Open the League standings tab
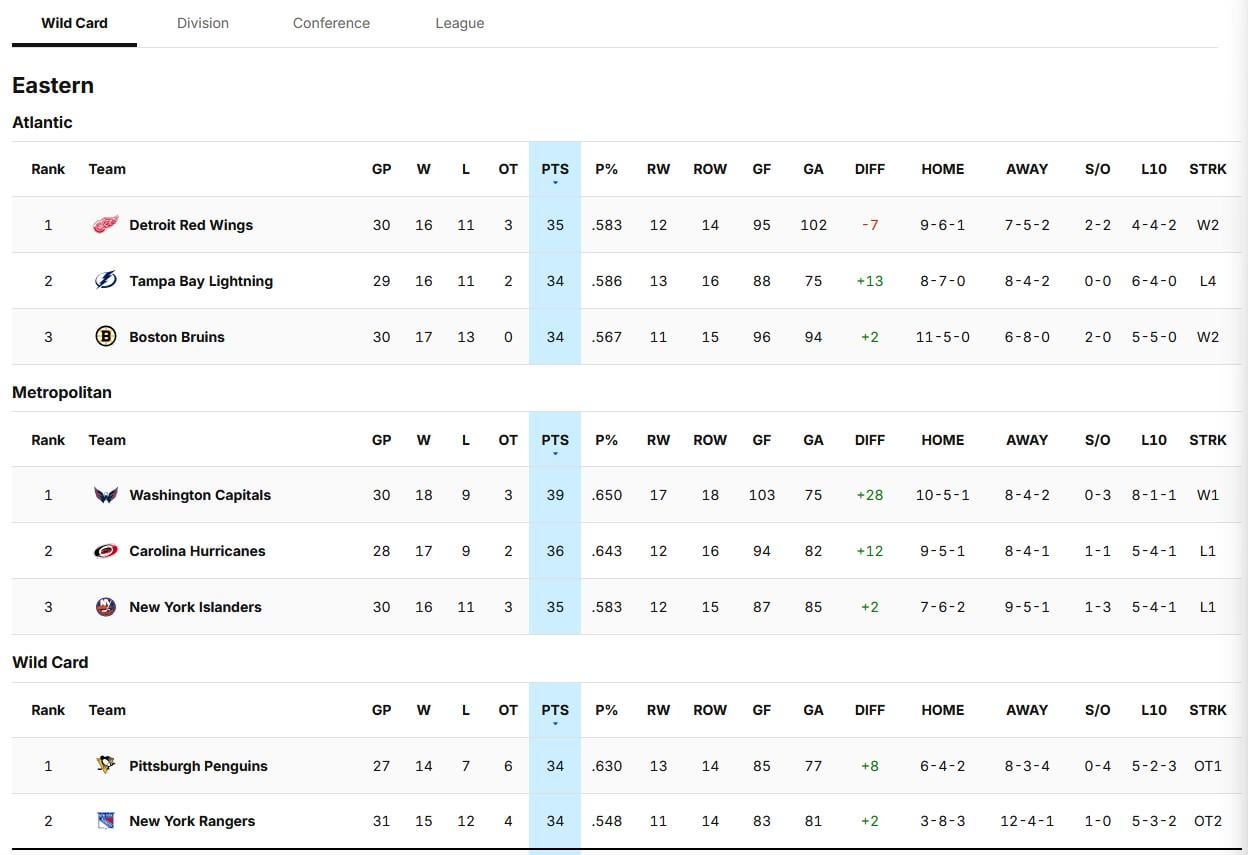Screen dimensions: 1248x855 pyautogui.click(x=459, y=22)
